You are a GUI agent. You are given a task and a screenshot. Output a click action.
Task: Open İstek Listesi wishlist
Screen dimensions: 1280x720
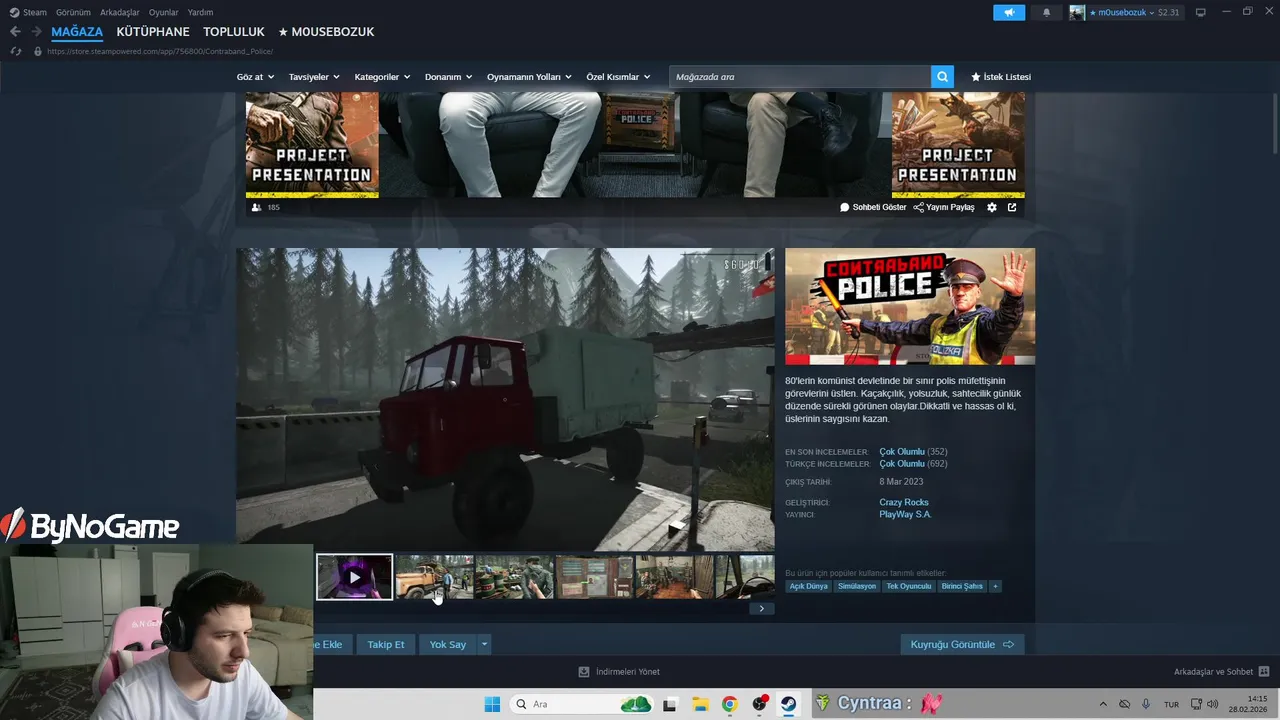(x=1001, y=77)
